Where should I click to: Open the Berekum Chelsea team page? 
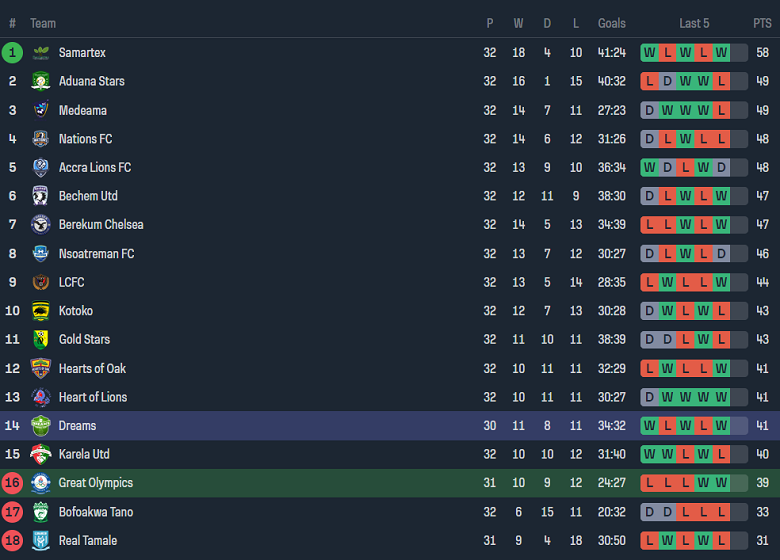click(x=101, y=225)
